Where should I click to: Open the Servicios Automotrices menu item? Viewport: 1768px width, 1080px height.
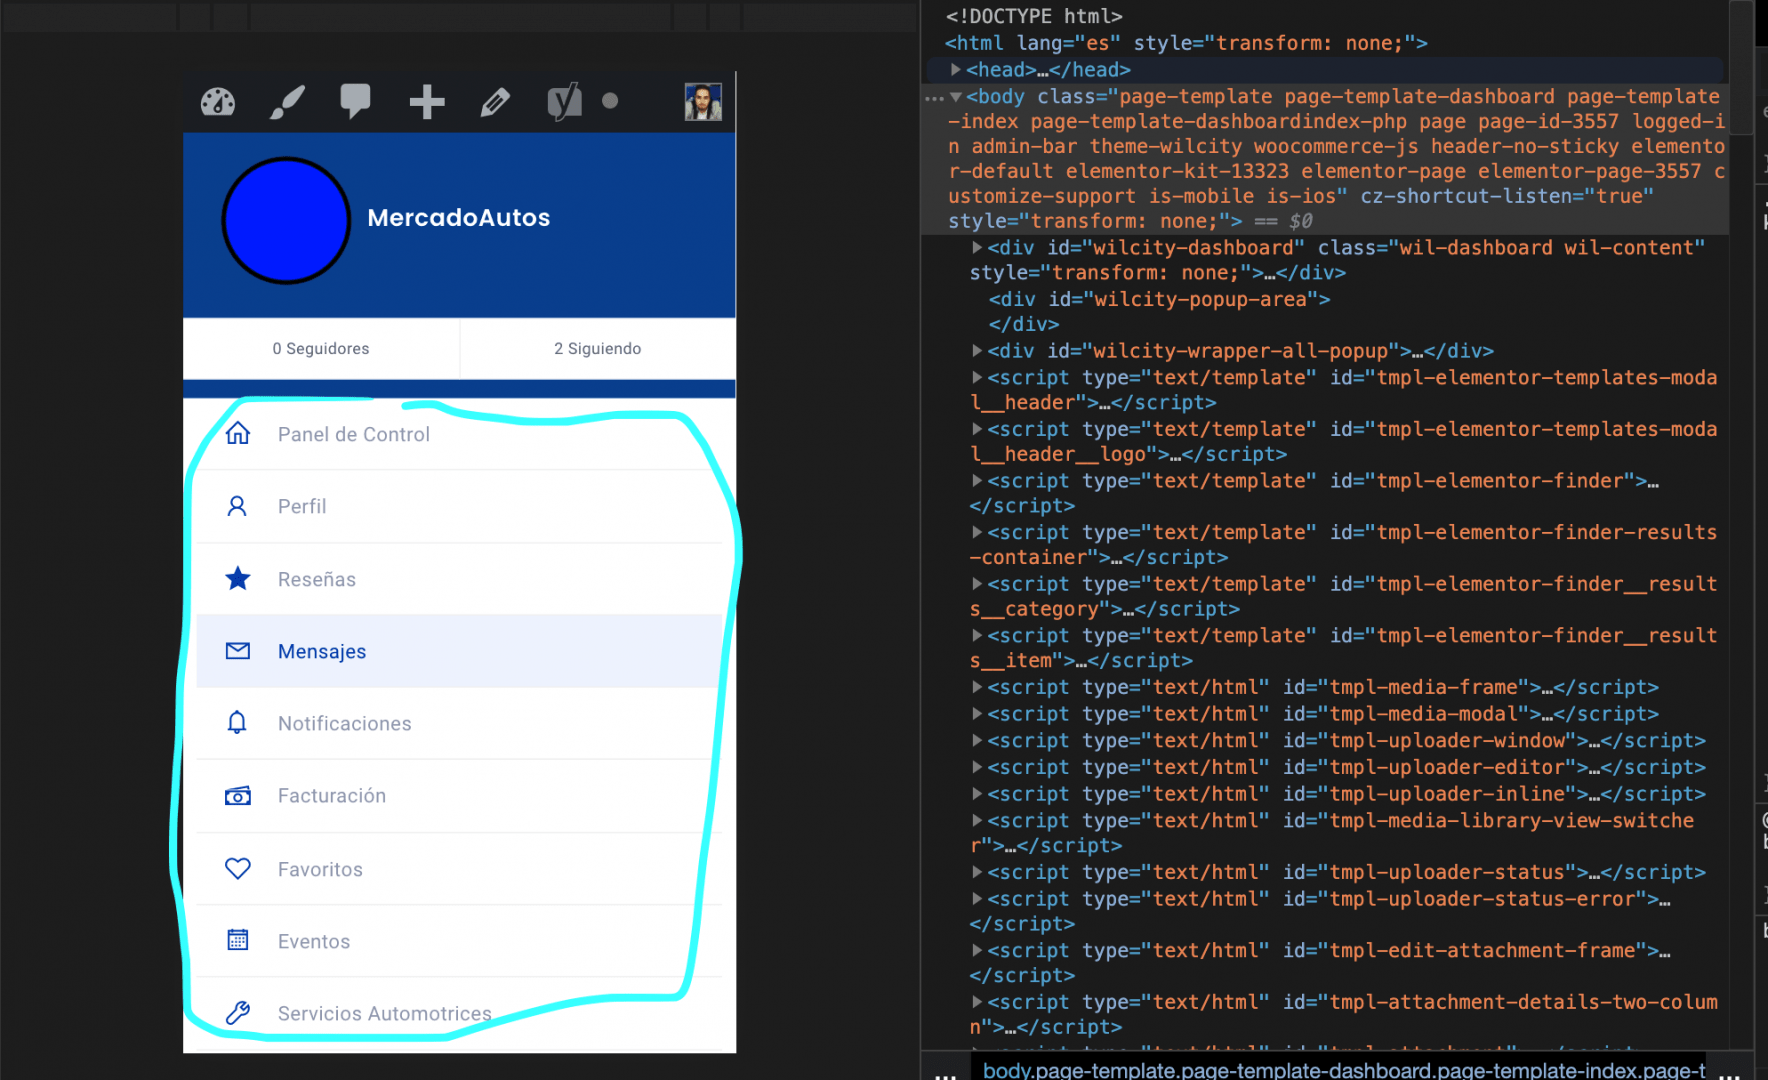[x=459, y=1013]
